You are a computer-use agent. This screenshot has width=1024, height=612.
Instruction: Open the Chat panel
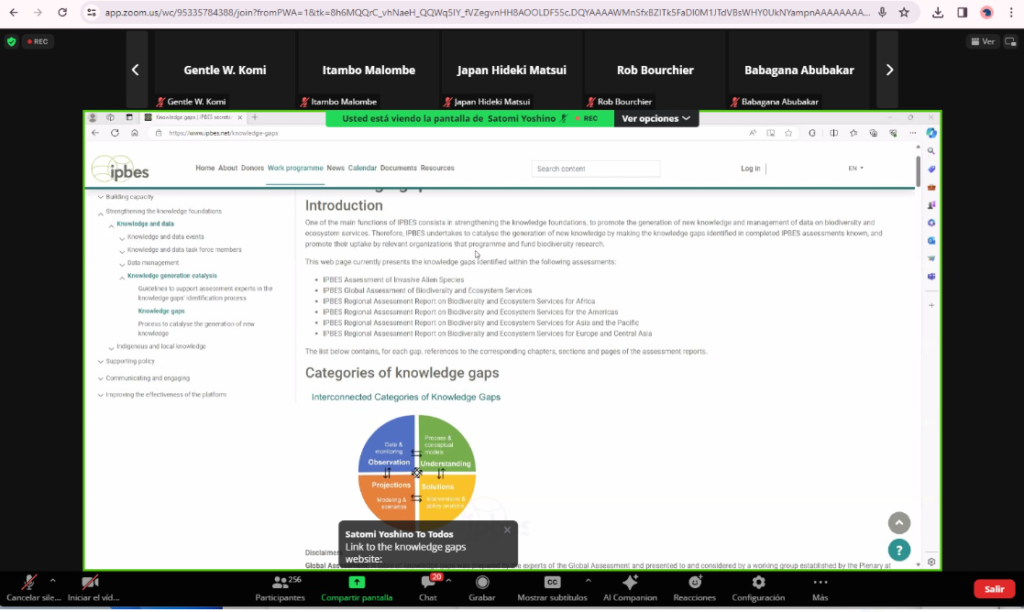pos(427,583)
